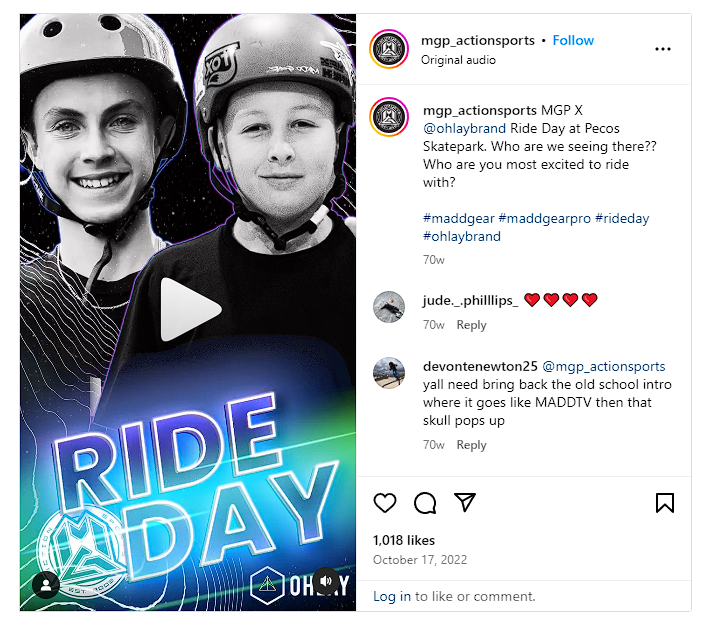
Task: View devontenewton25 profile avatar
Action: click(389, 373)
